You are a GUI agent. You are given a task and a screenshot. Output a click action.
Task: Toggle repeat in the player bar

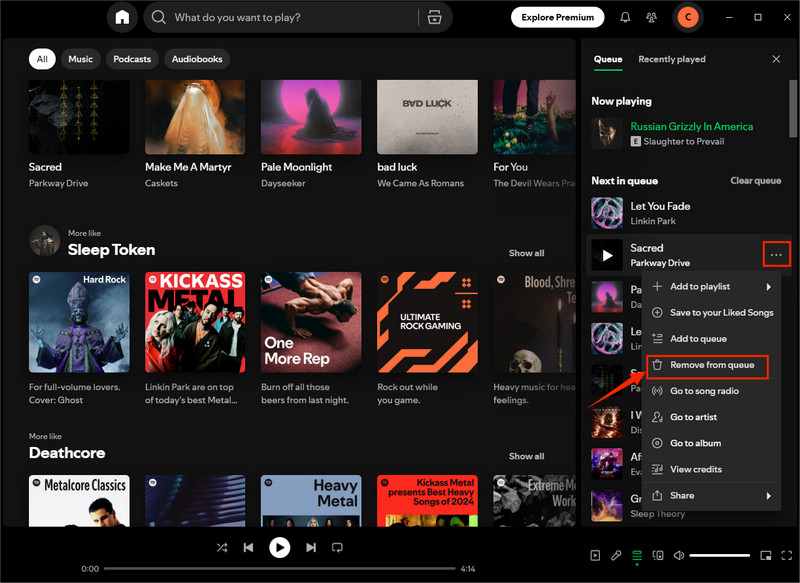(x=337, y=547)
